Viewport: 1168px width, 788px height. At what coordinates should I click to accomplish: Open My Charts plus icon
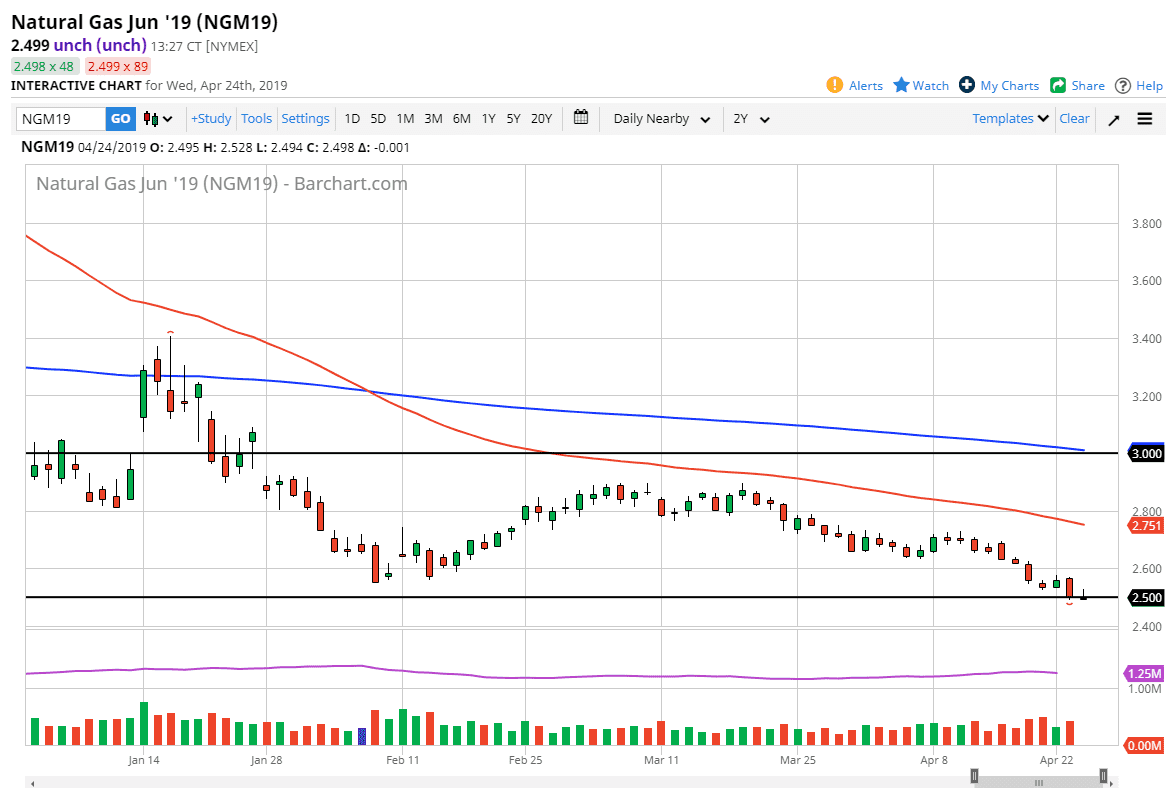967,85
